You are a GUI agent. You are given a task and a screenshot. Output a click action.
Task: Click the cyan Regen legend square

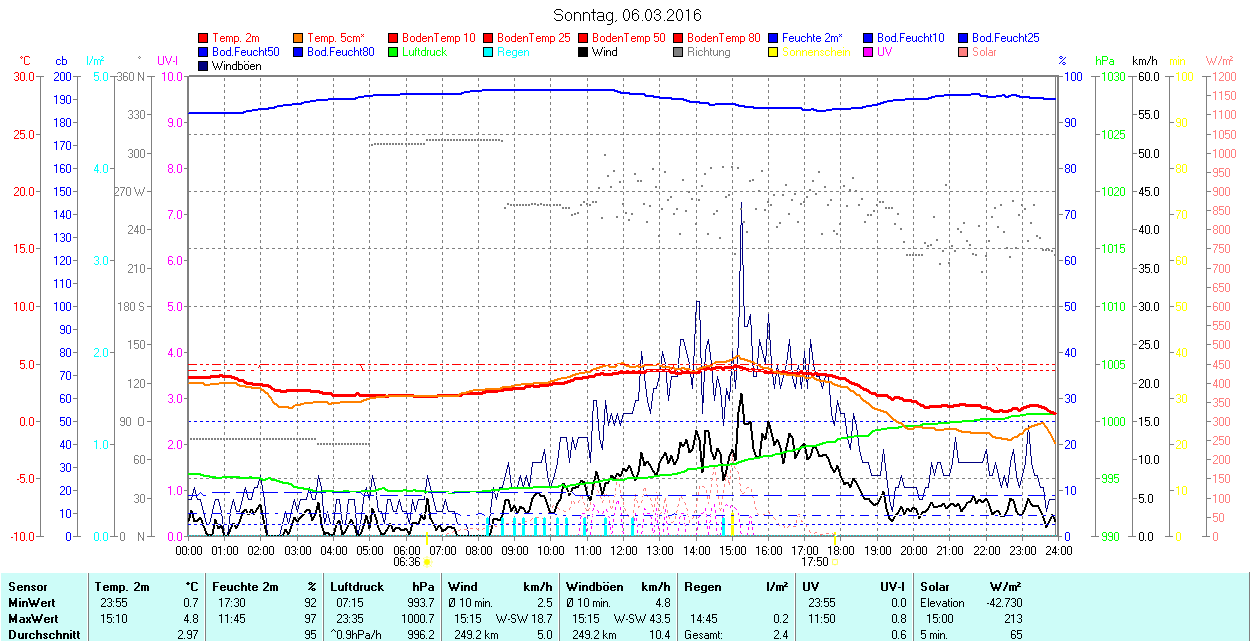click(488, 52)
